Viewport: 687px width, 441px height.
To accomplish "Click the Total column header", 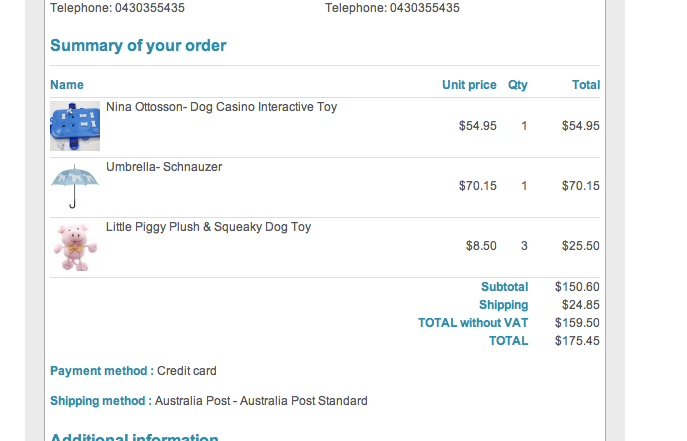I will (585, 85).
